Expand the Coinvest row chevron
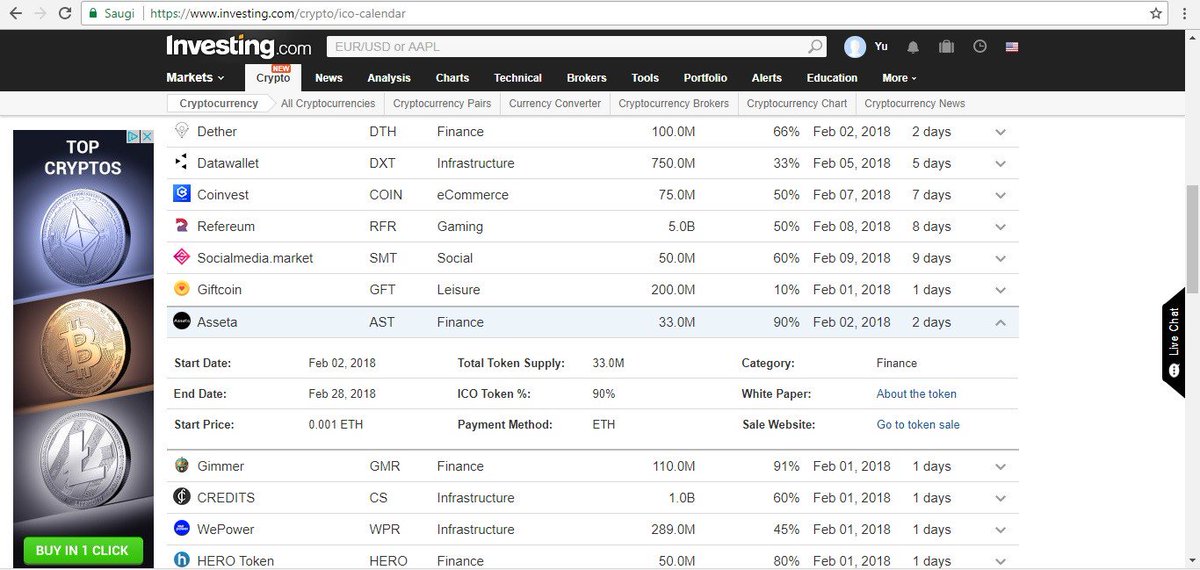The height and width of the screenshot is (570, 1200). coord(1000,195)
